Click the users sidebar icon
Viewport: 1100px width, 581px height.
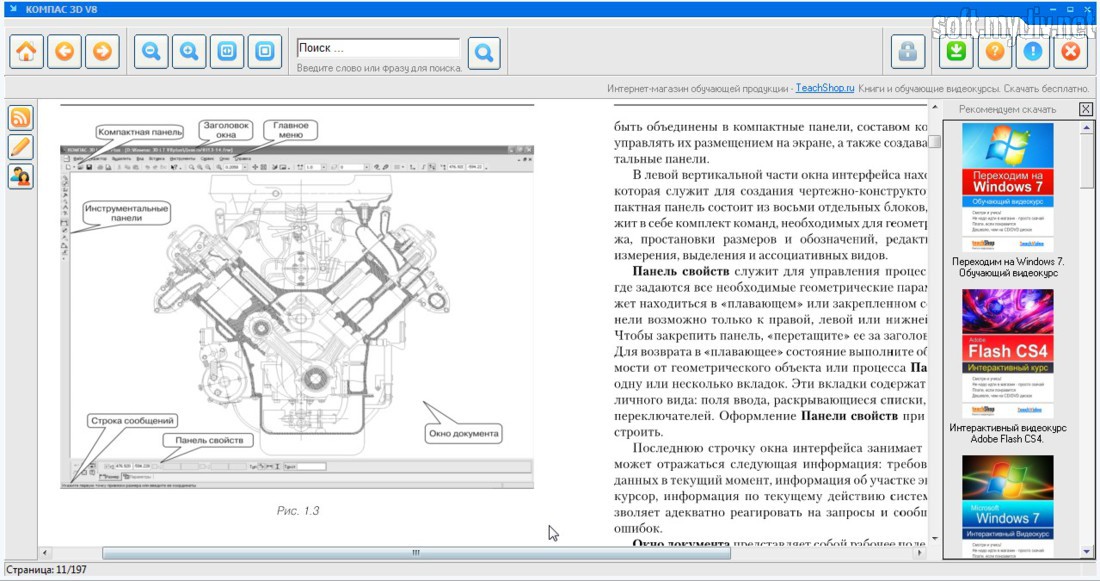[20, 176]
